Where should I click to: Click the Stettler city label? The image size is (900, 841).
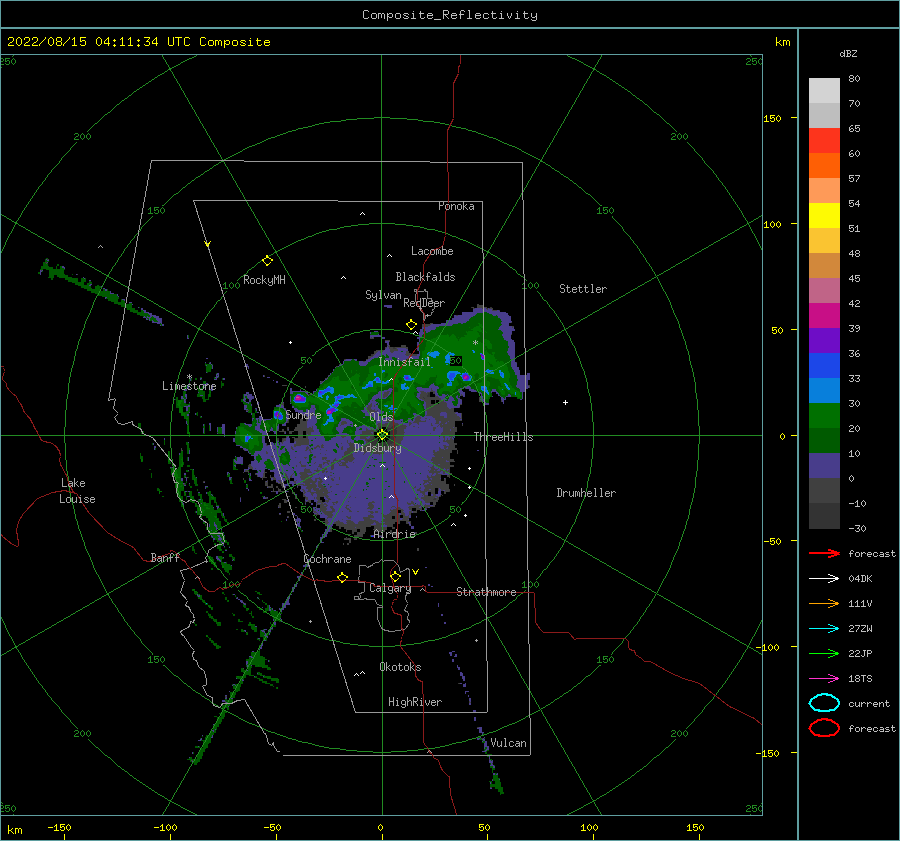tap(583, 289)
